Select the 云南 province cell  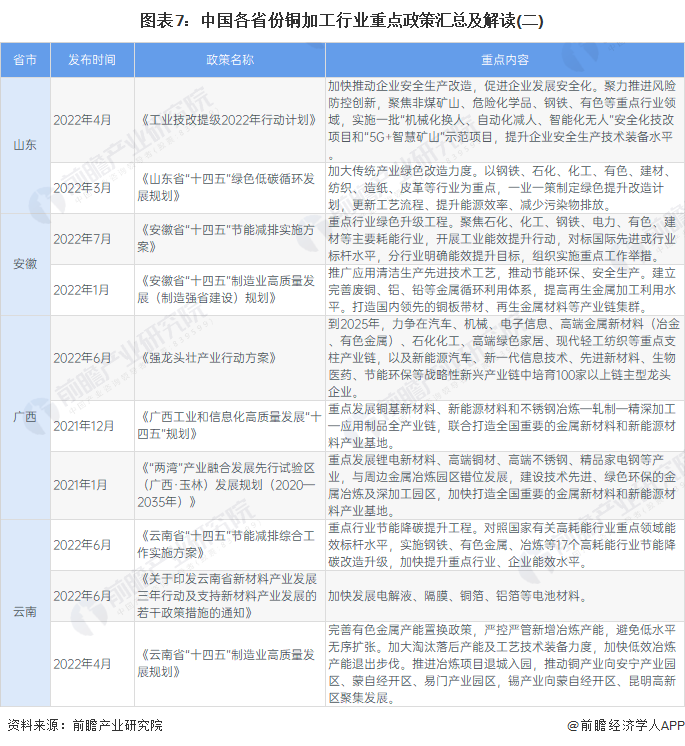pyautogui.click(x=25, y=612)
